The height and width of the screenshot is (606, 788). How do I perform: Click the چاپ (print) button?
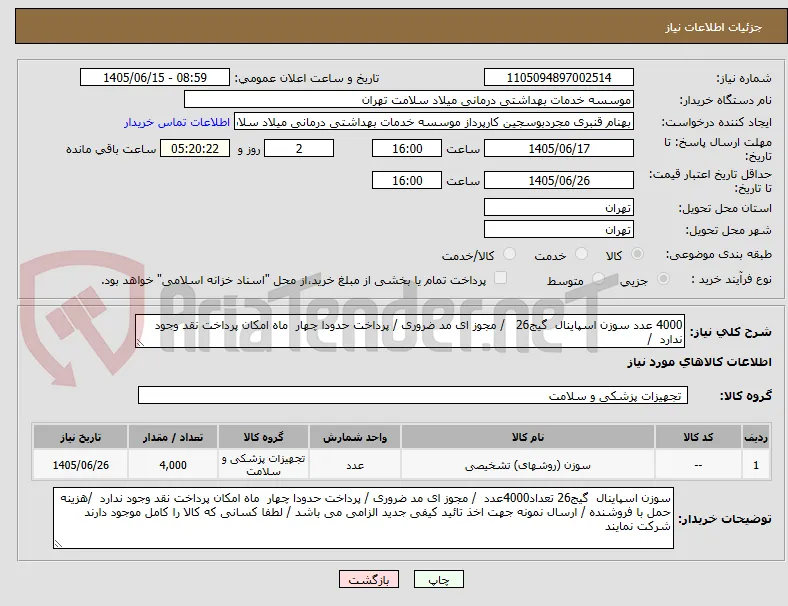439,579
